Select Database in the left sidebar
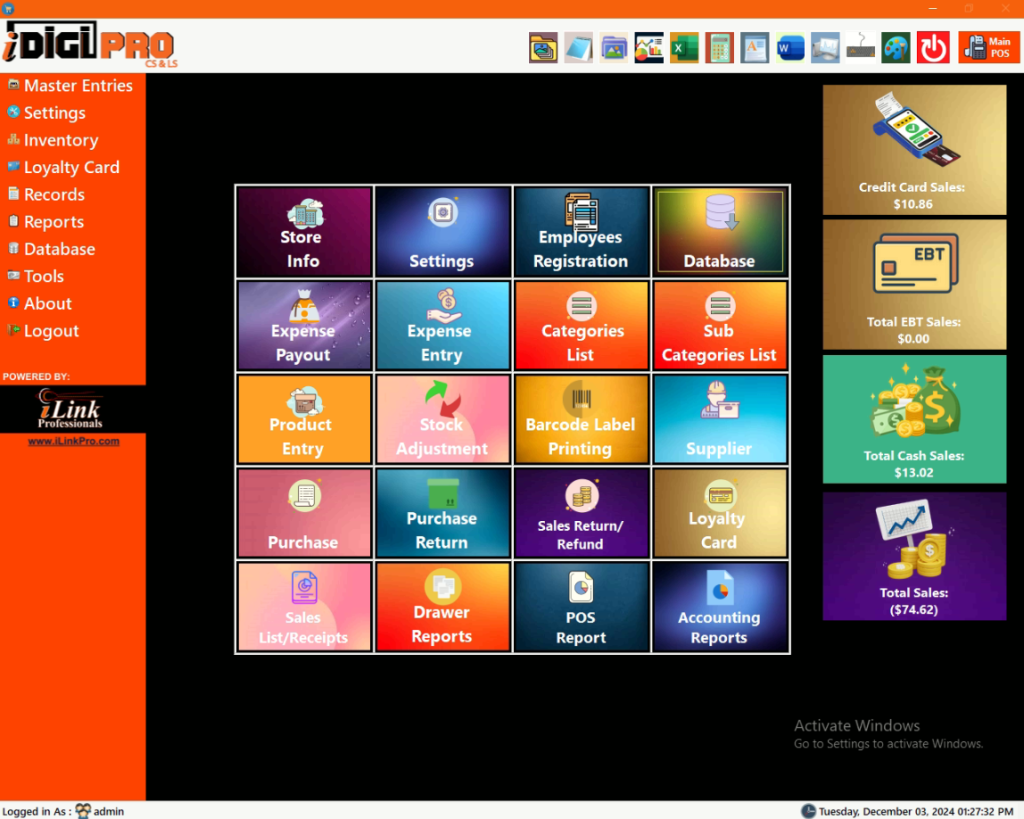 tap(51, 249)
